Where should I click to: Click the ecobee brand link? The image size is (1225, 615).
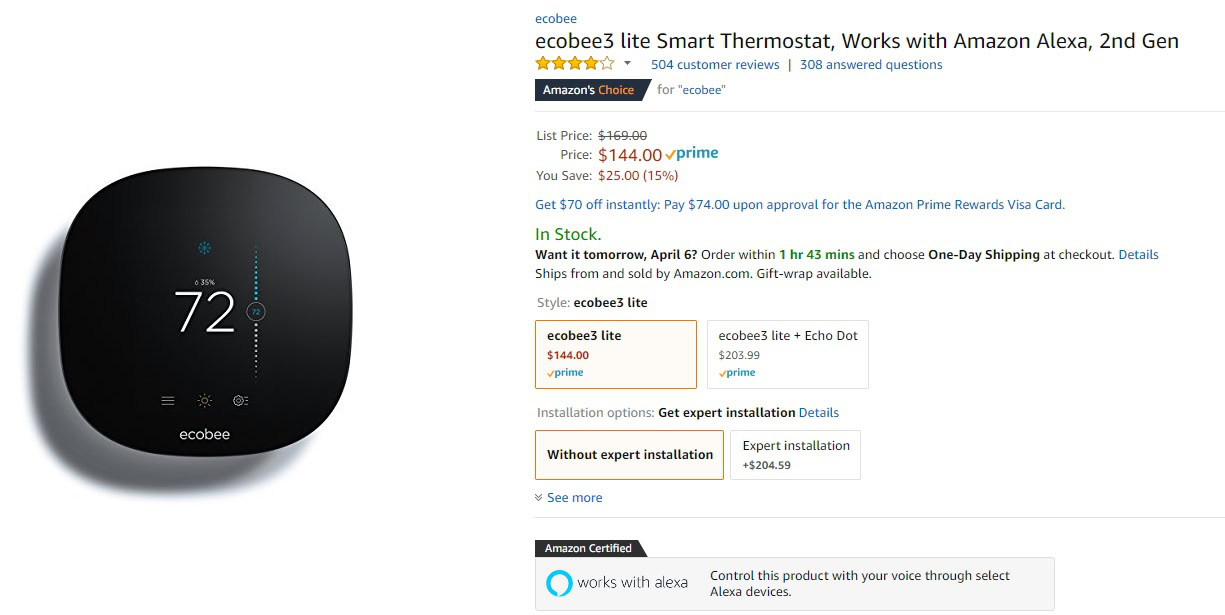pyautogui.click(x=555, y=19)
